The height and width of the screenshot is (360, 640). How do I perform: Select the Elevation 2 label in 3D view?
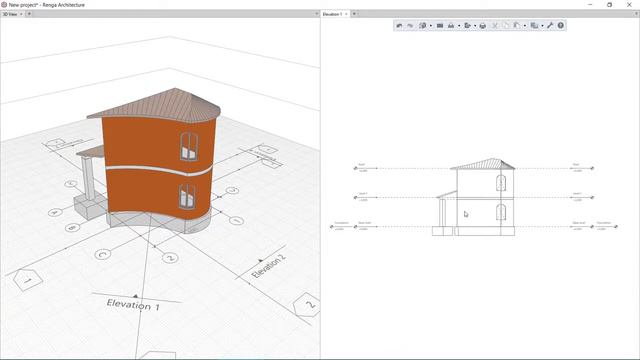click(x=268, y=266)
